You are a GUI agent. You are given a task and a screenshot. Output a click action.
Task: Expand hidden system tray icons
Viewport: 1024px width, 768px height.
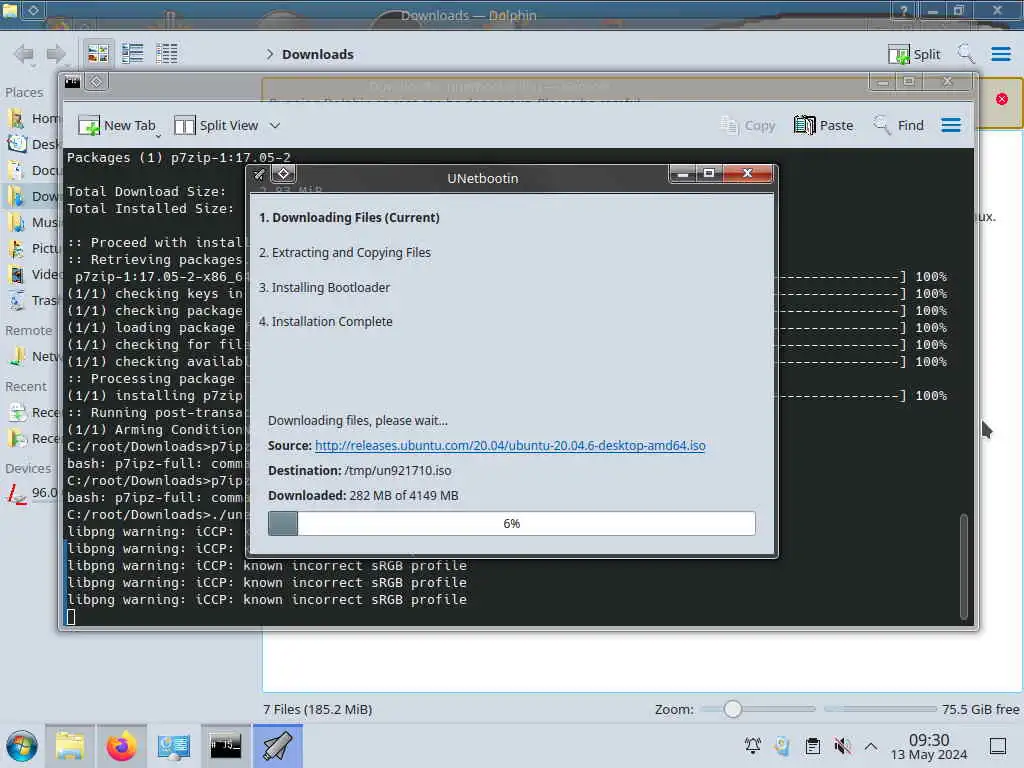(871, 745)
